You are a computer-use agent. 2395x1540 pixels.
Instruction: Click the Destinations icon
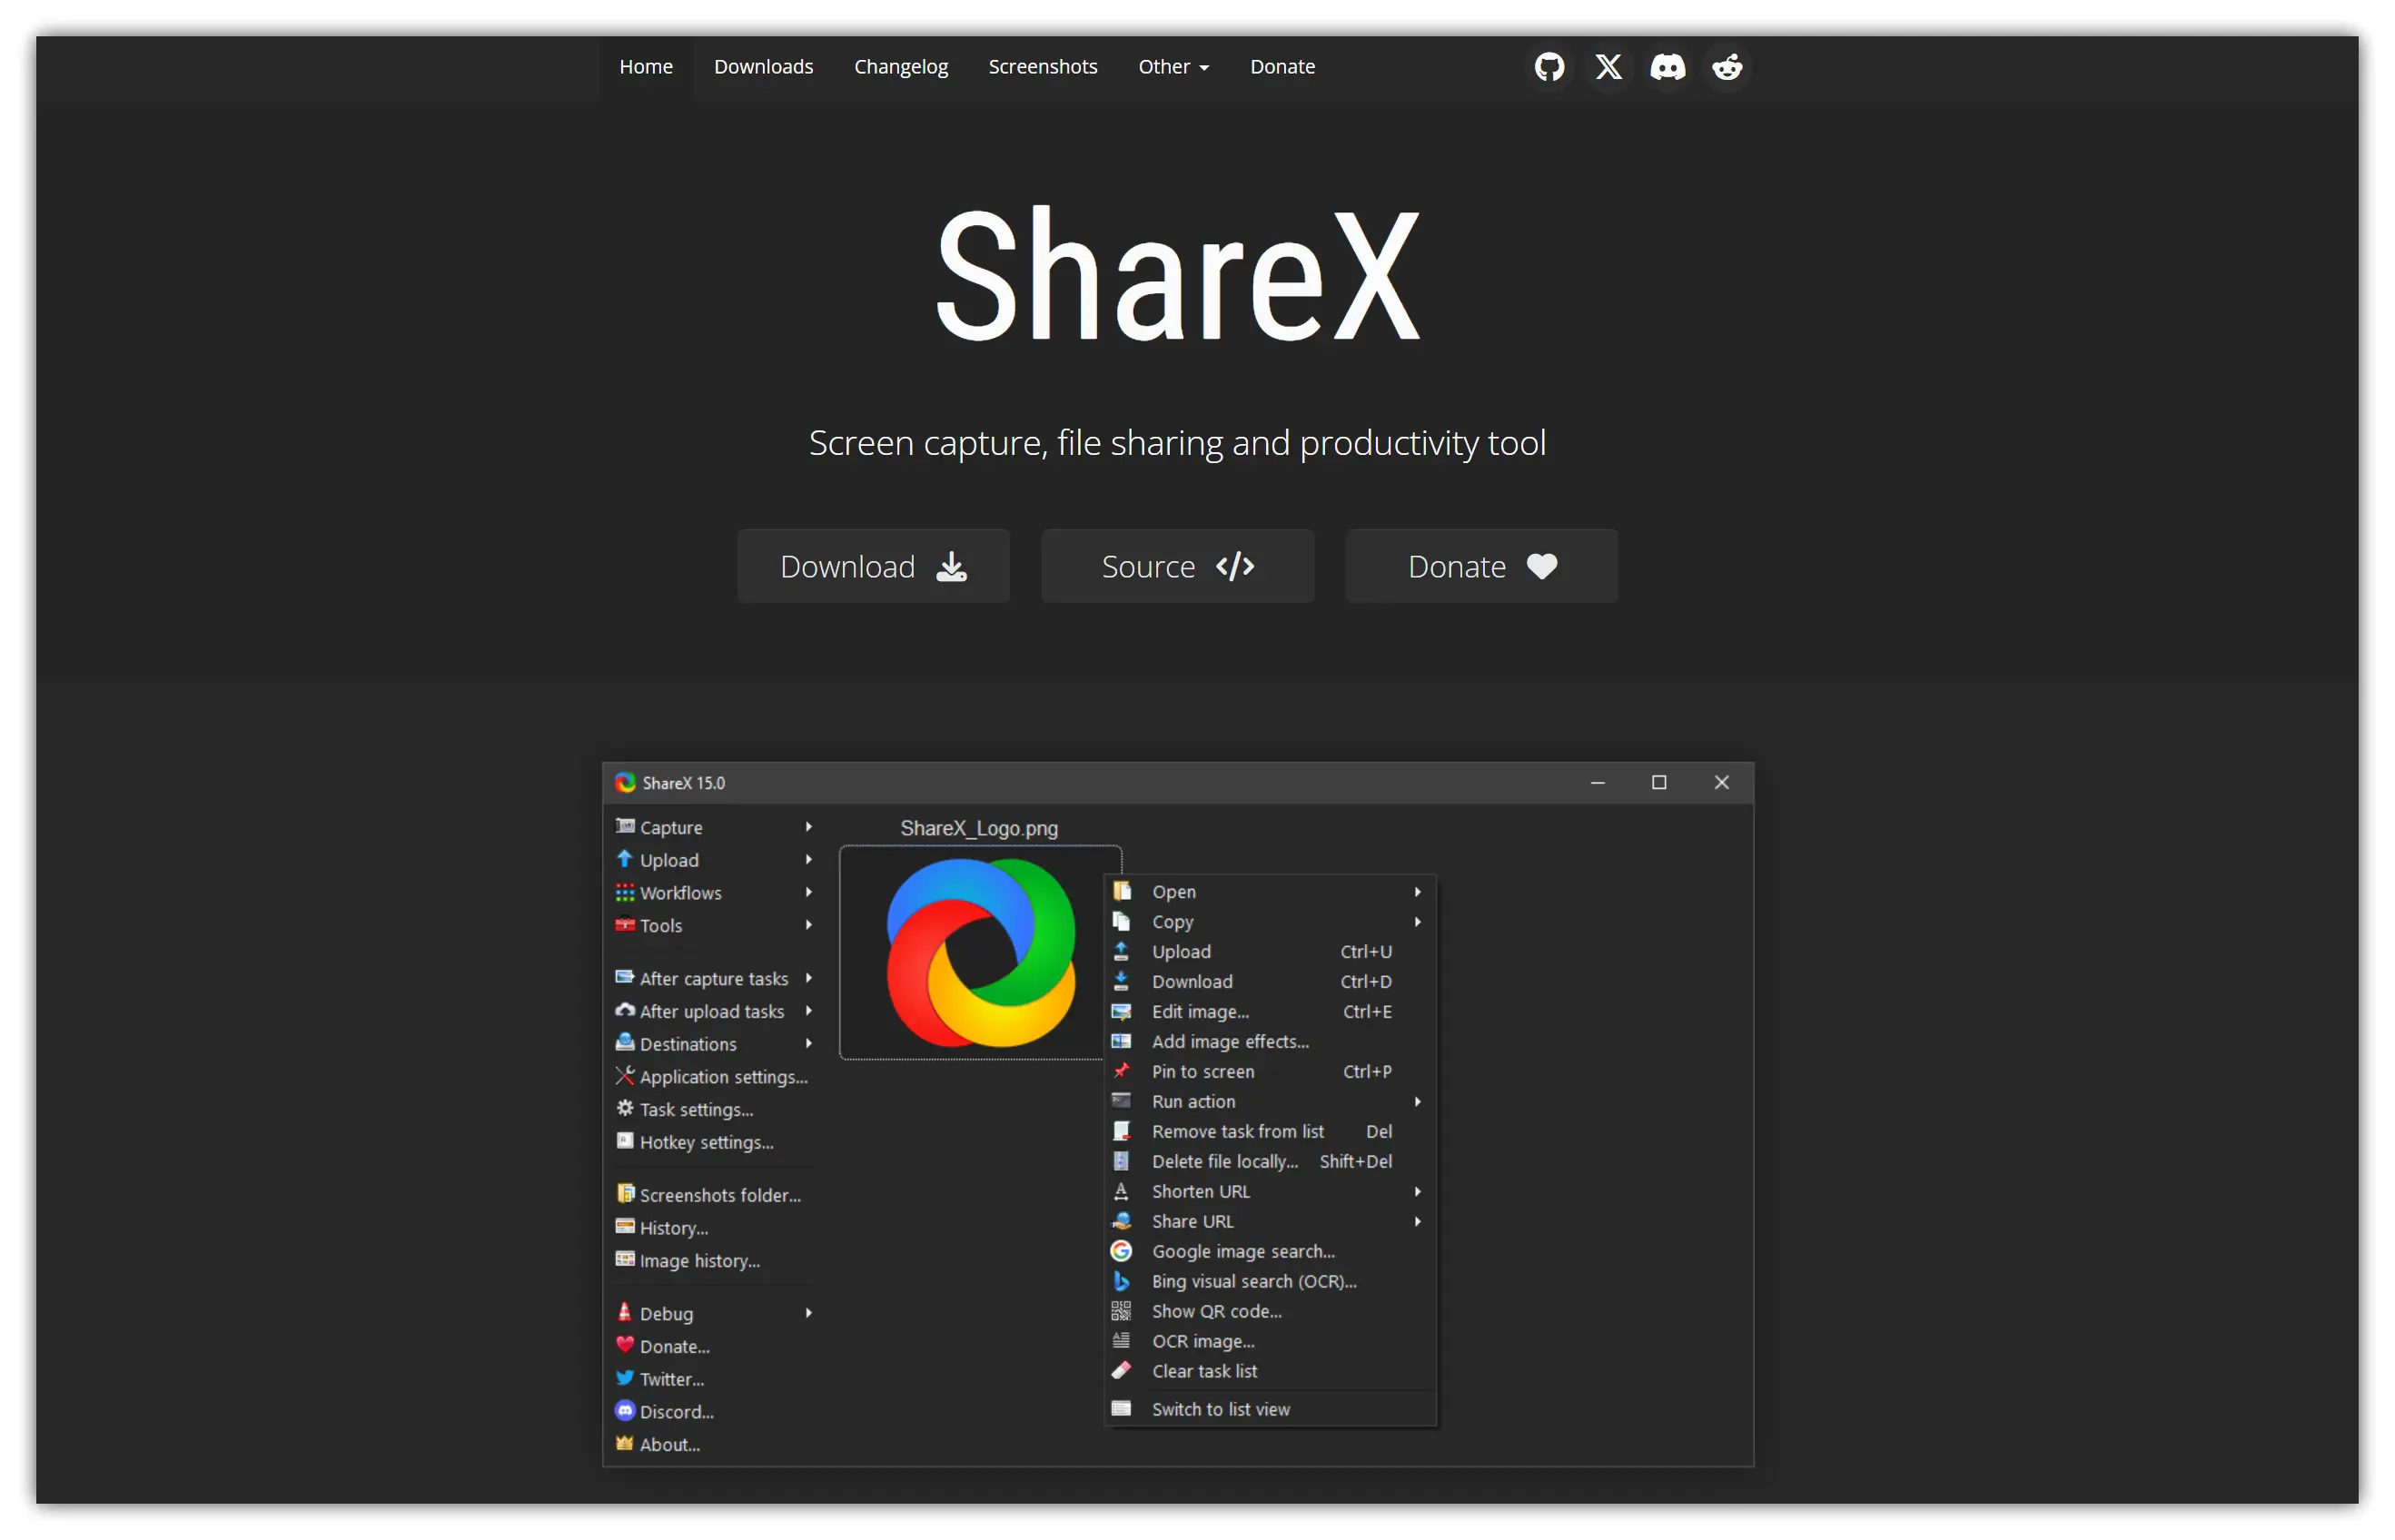coord(625,1043)
